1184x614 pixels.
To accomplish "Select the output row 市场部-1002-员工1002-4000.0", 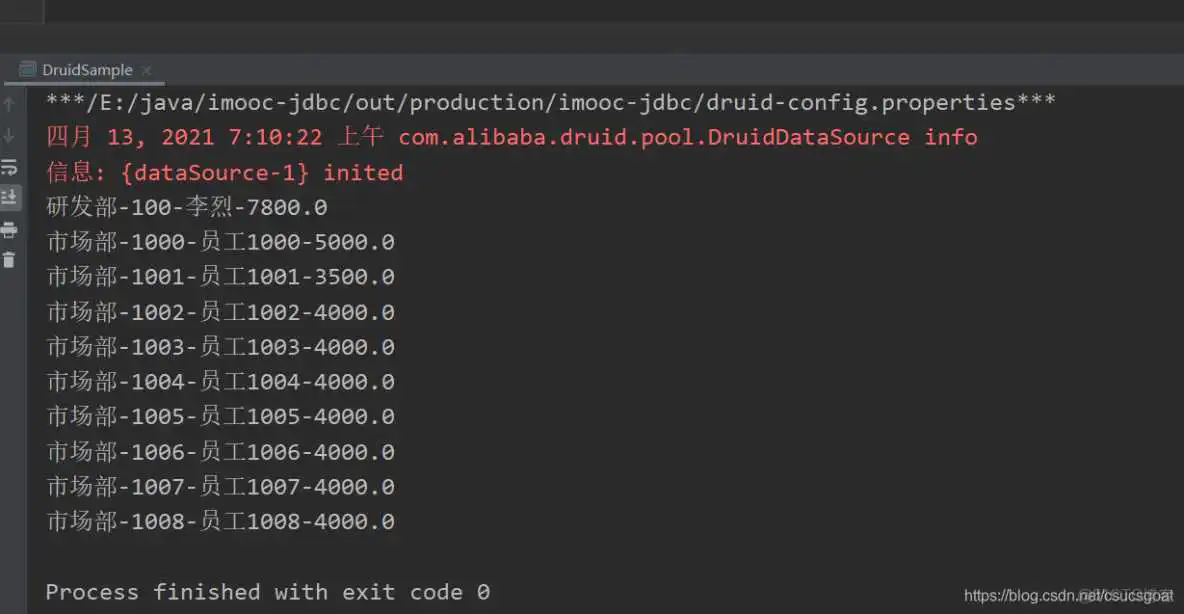I will click(x=220, y=312).
